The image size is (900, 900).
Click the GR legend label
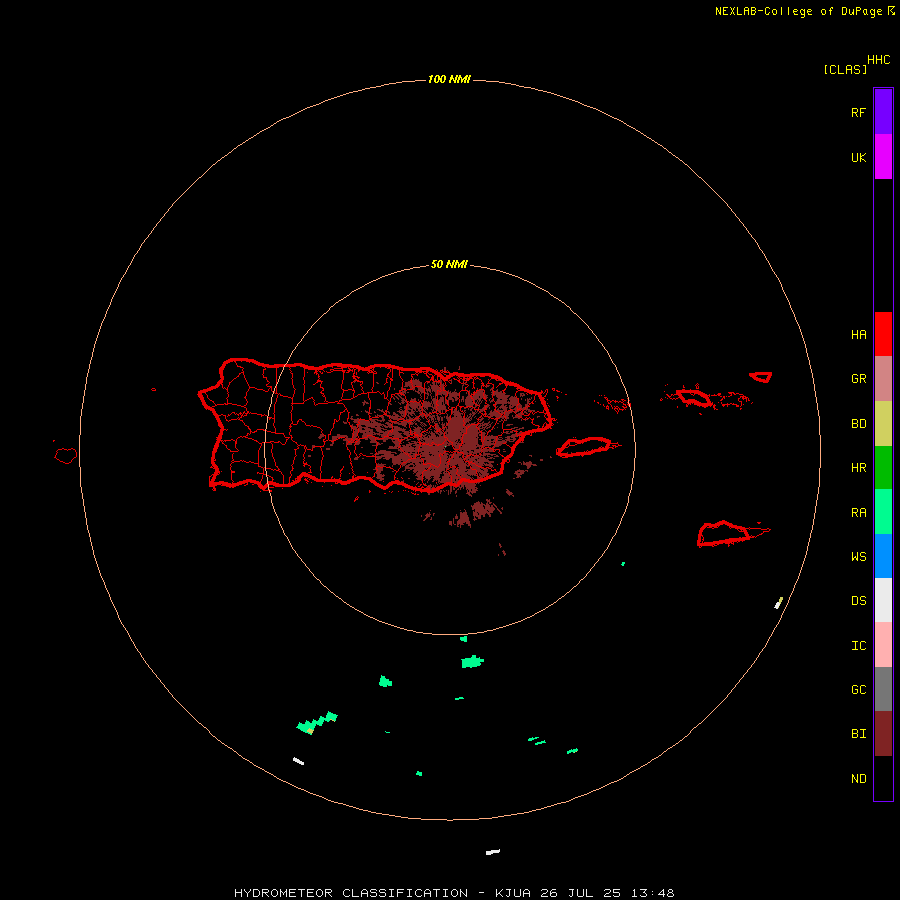point(858,379)
